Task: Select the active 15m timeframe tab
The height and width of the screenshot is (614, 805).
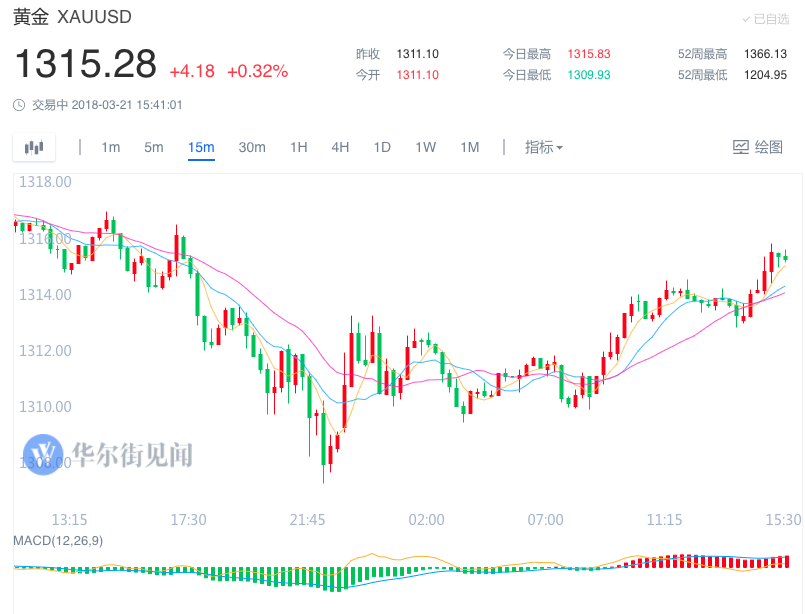Action: point(201,147)
